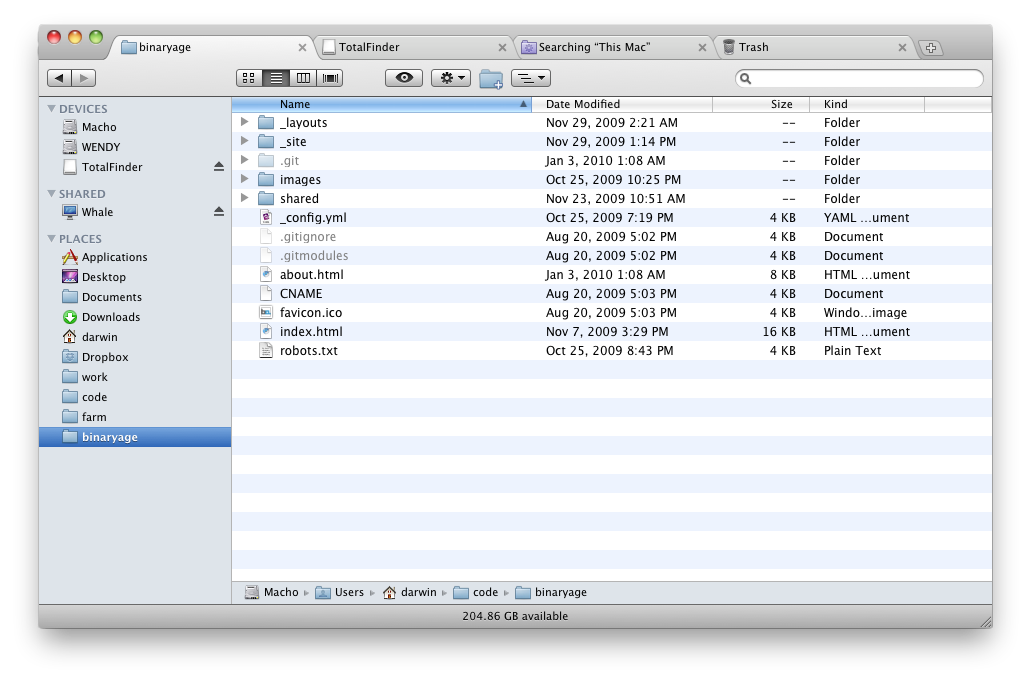Click the Quick Look eye icon
The height and width of the screenshot is (683, 1032).
point(403,78)
